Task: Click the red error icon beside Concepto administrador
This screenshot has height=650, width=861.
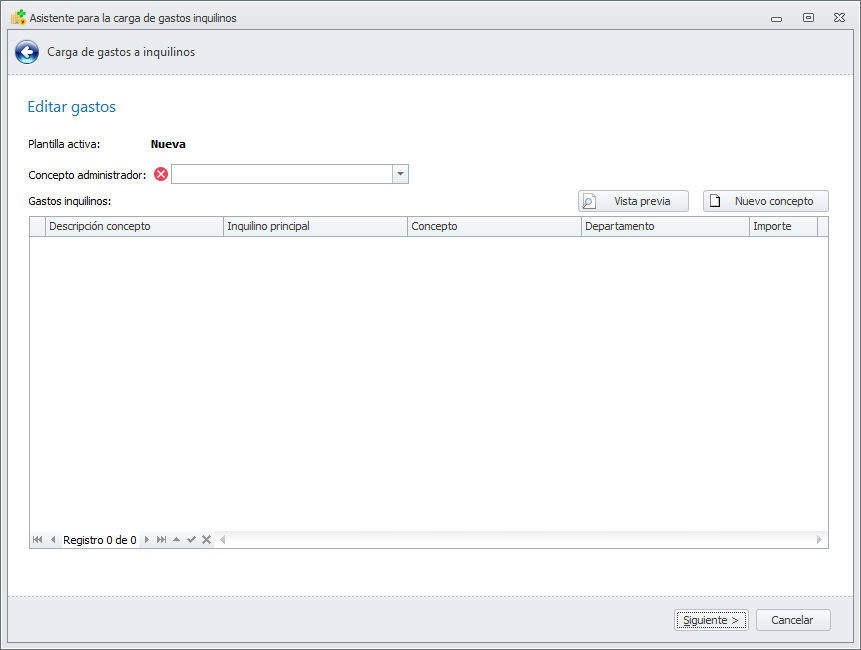Action: point(161,175)
